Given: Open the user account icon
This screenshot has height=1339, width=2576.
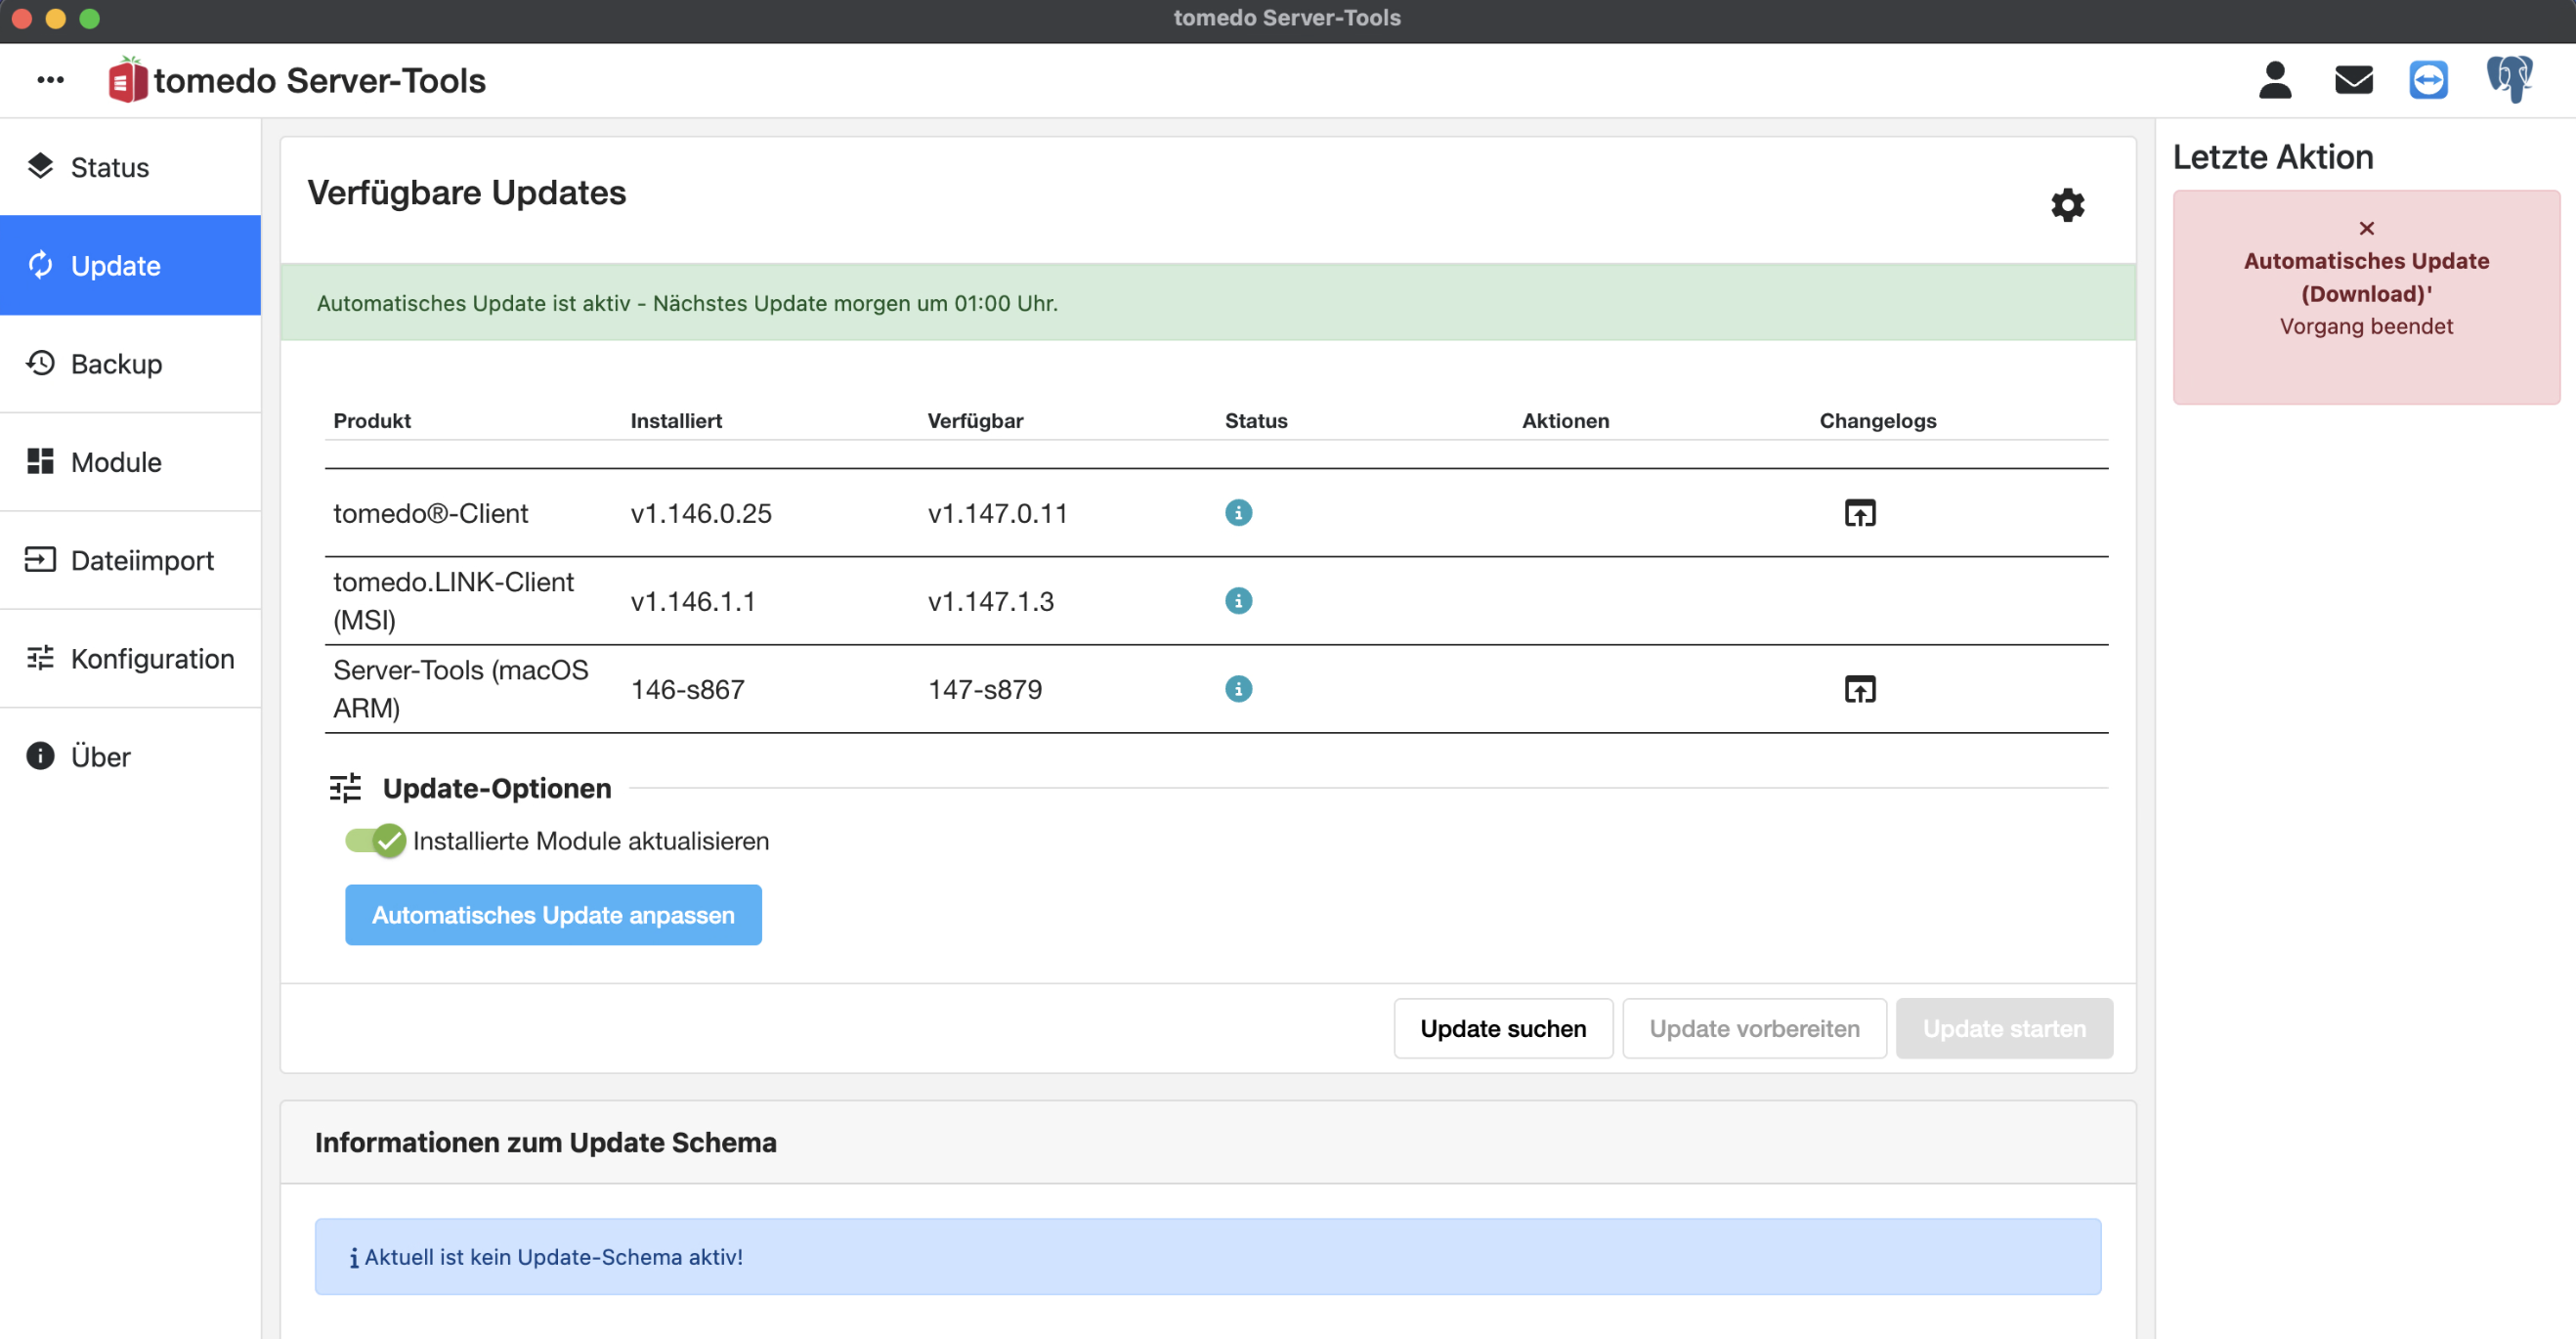Looking at the screenshot, I should click(x=2274, y=80).
